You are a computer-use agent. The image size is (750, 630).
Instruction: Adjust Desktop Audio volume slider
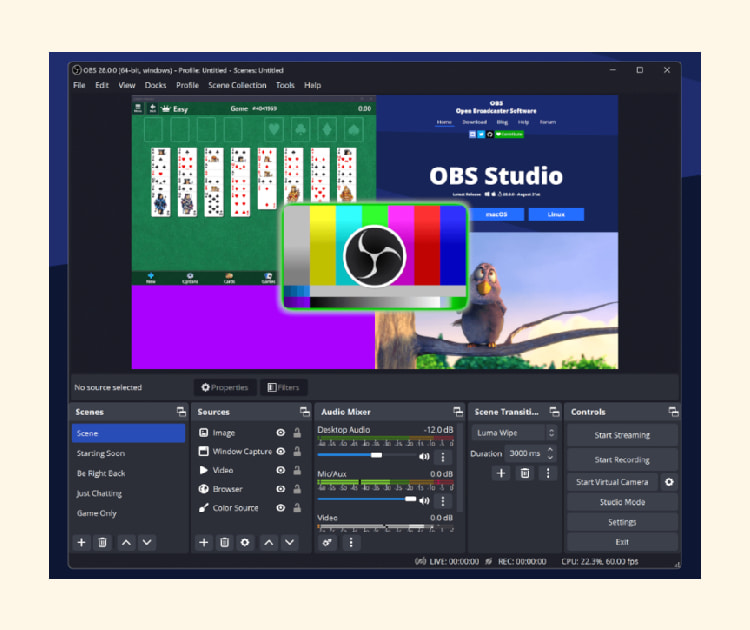[367, 455]
